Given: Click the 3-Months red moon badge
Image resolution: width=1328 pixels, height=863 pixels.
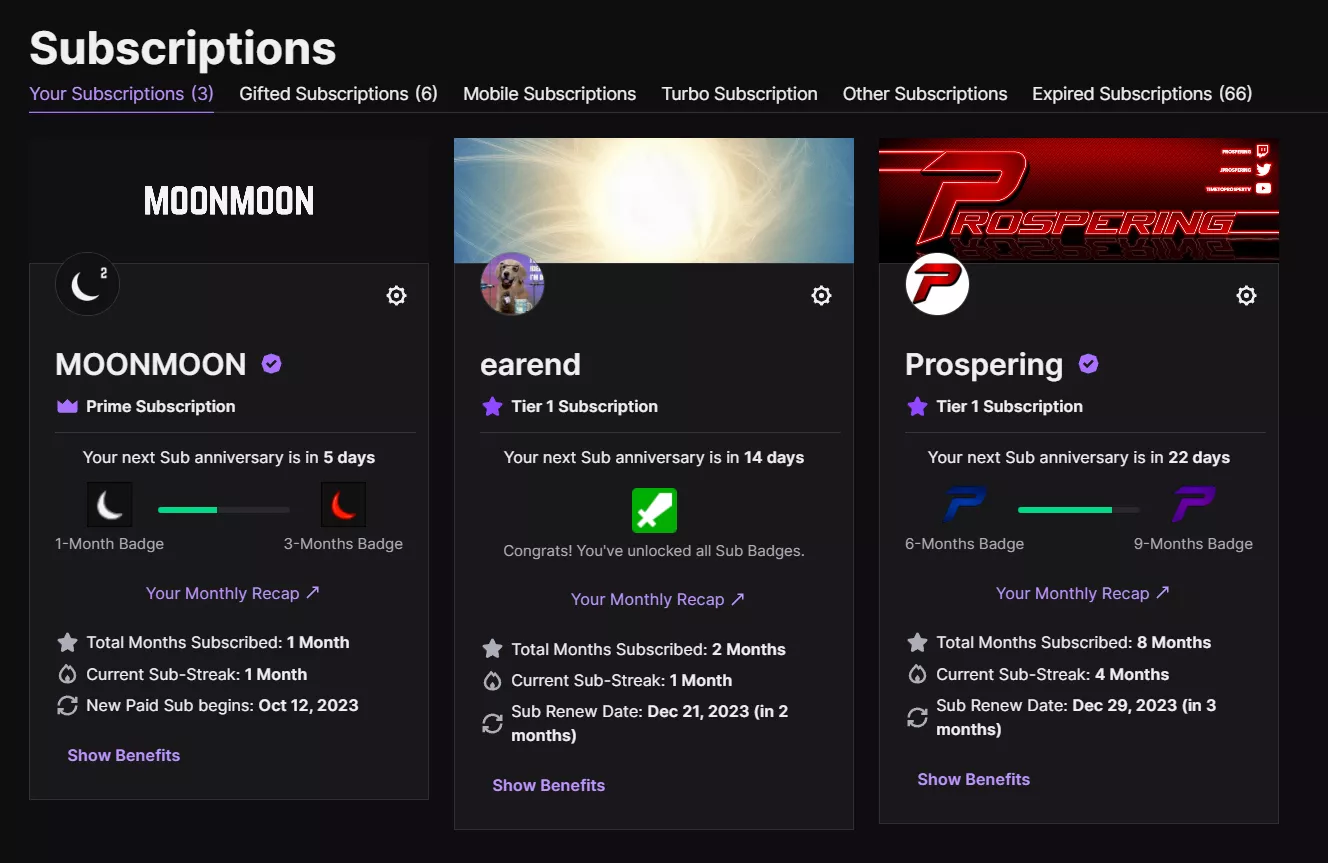Looking at the screenshot, I should 344,504.
